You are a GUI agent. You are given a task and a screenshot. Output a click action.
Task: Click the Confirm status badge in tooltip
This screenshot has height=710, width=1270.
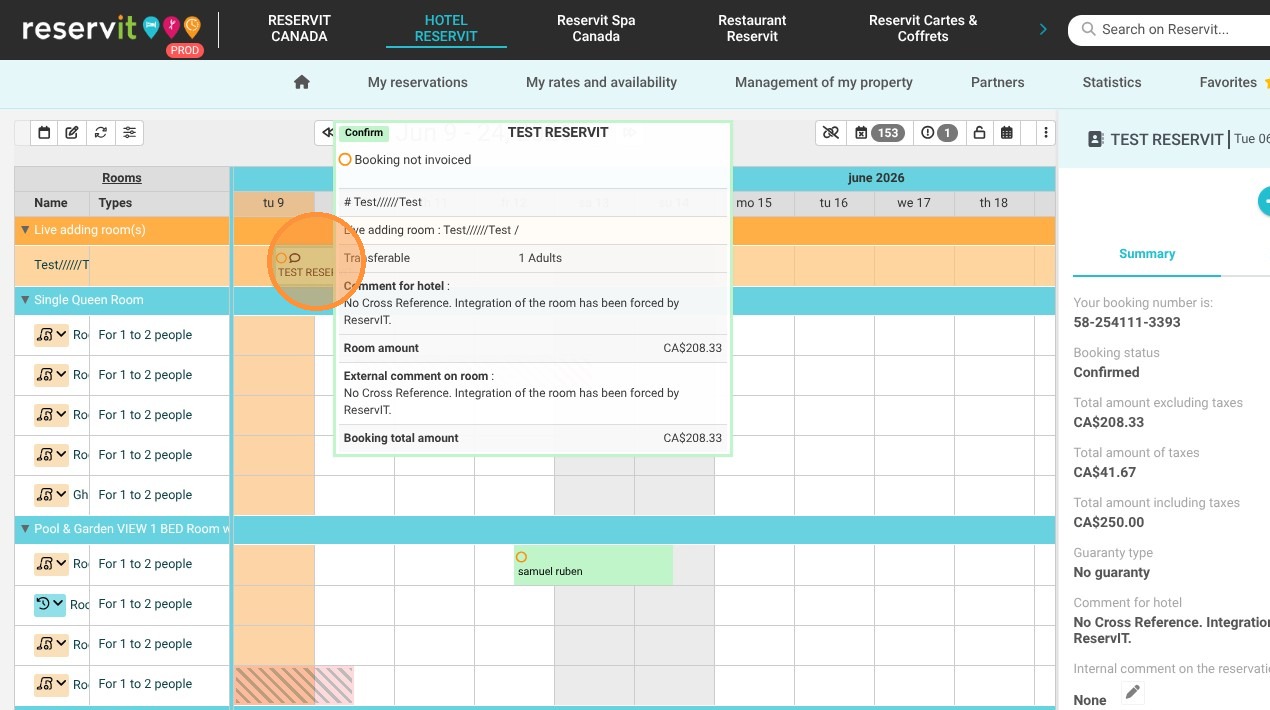(364, 133)
